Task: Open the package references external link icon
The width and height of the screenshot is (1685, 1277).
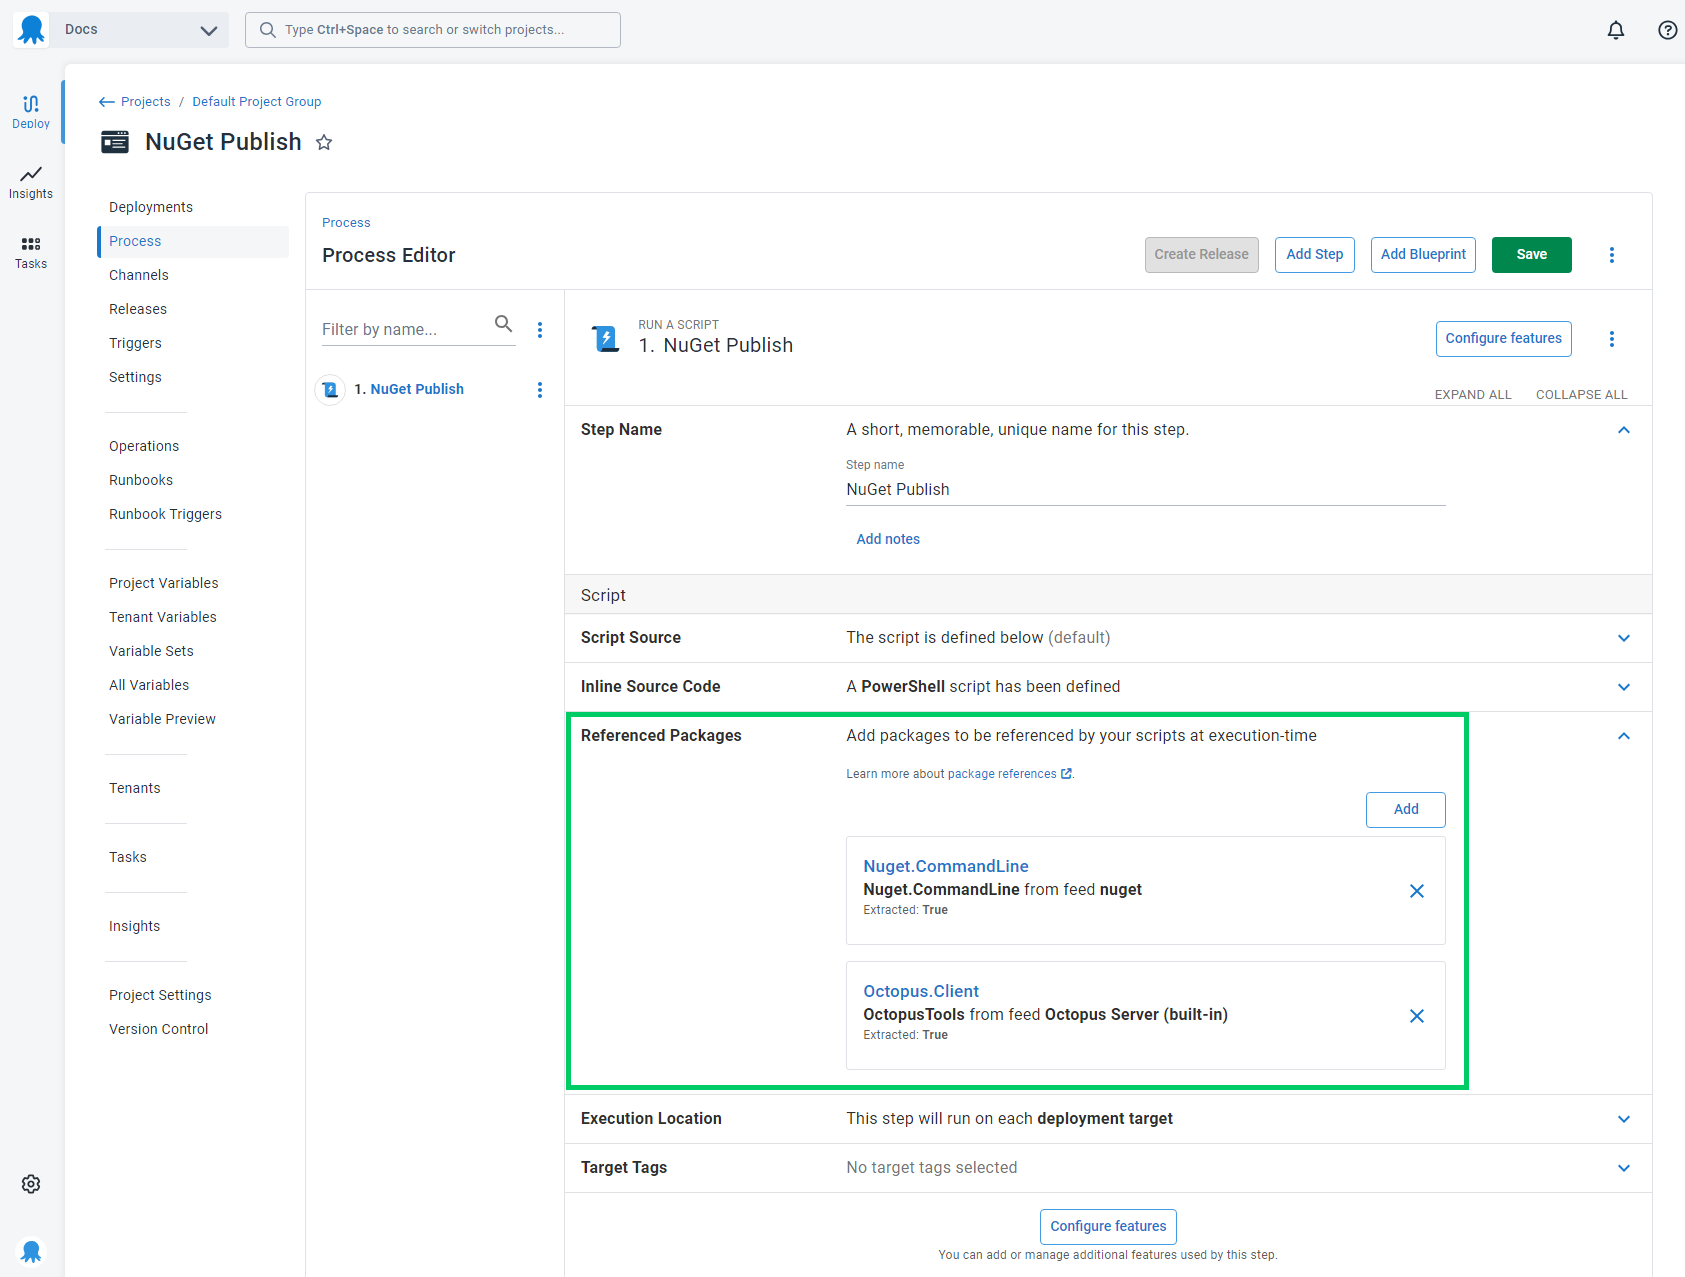Action: coord(1067,774)
